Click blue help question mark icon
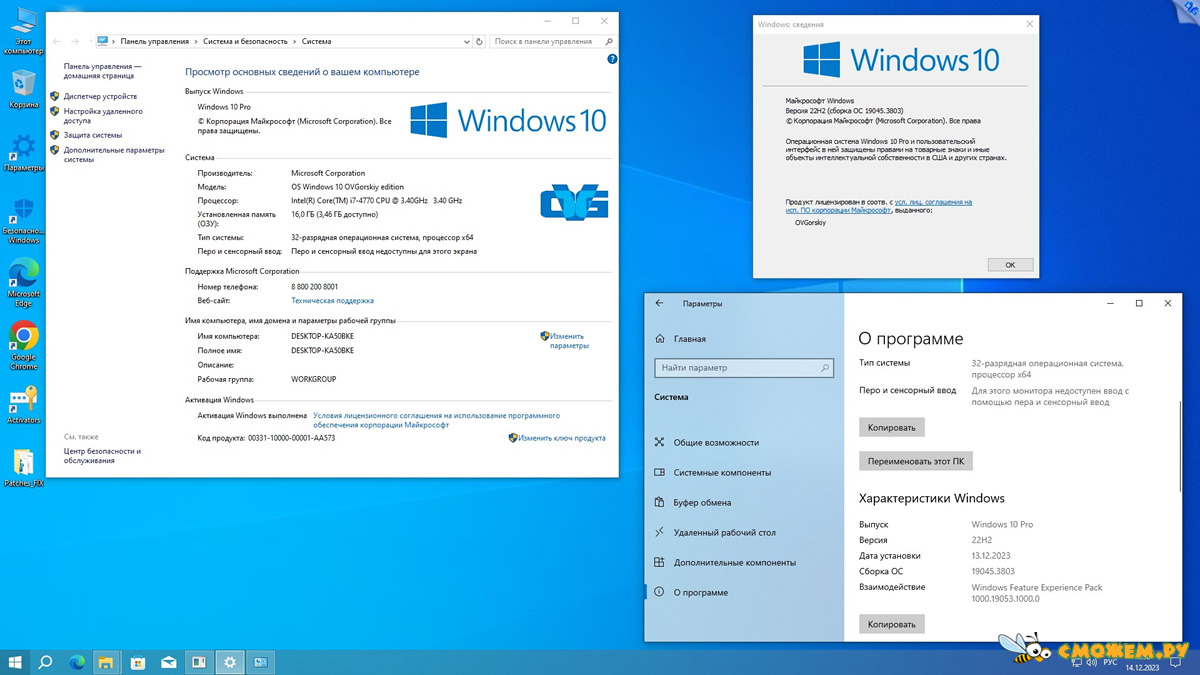 coord(612,60)
